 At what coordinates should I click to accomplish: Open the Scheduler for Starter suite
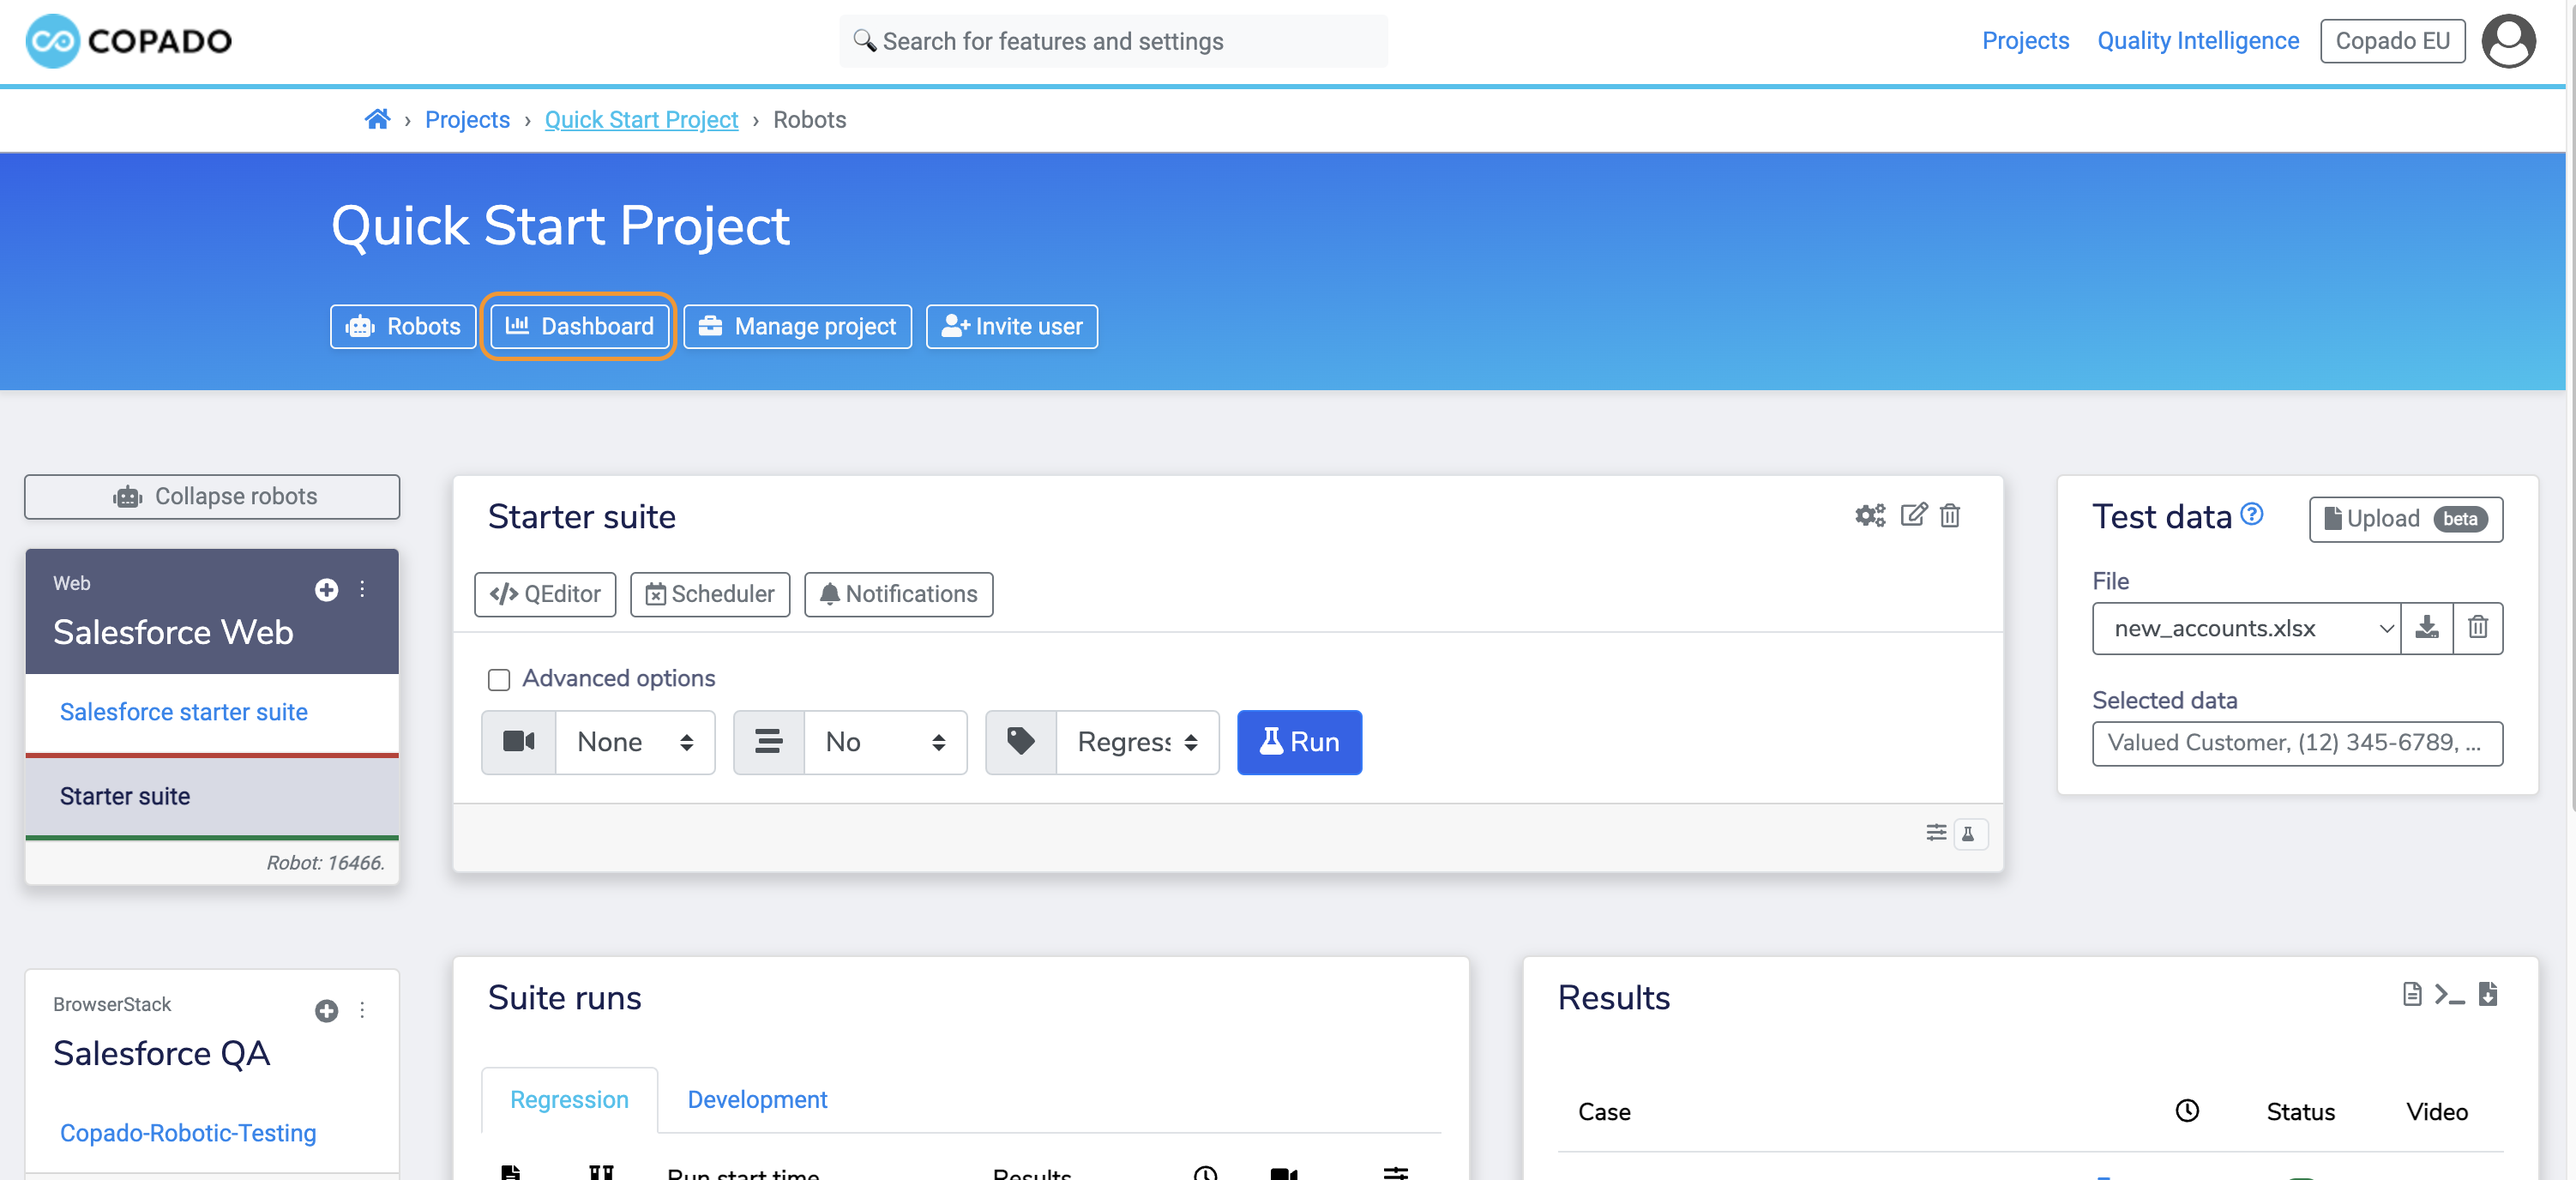coord(712,593)
